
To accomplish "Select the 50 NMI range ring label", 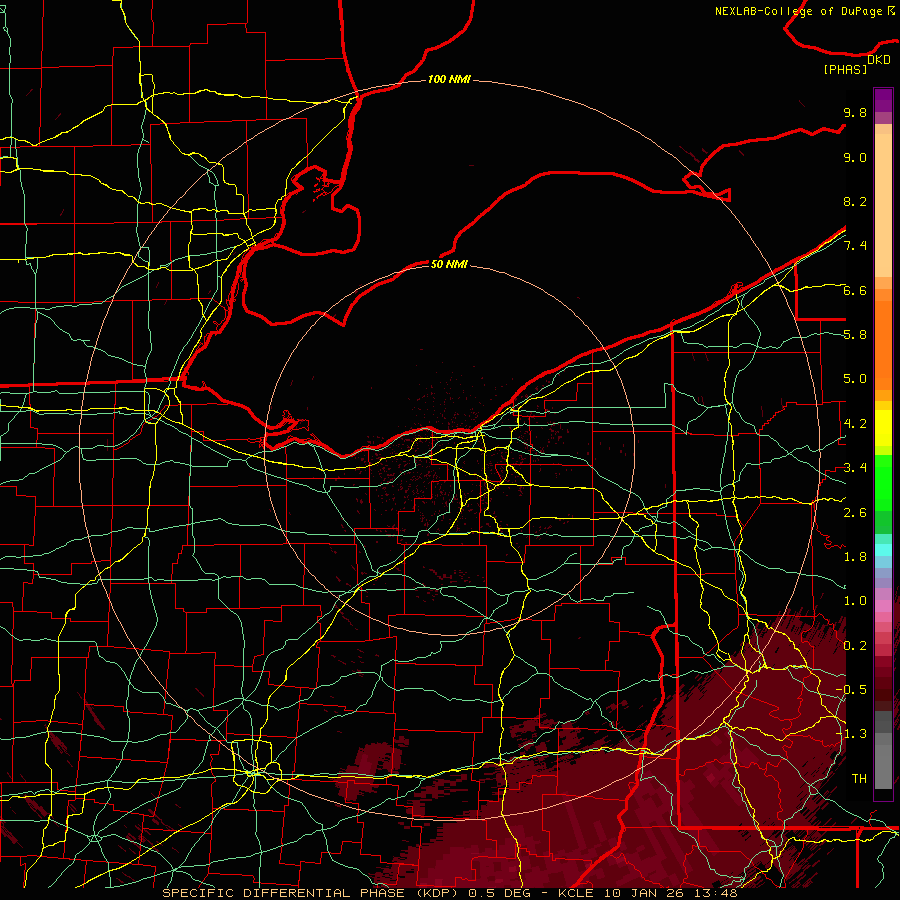I will [x=449, y=264].
